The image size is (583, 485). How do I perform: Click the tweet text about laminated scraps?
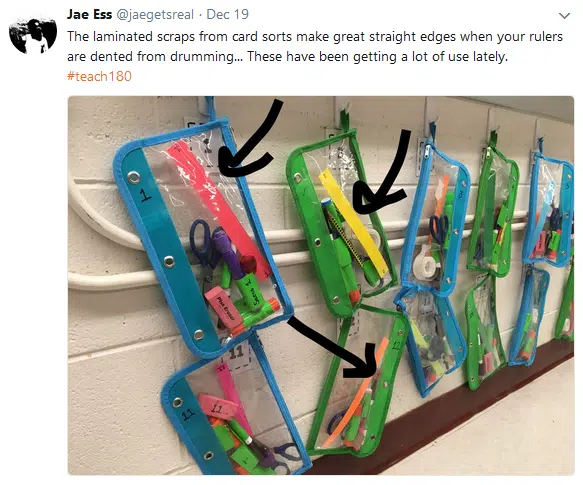tap(315, 46)
